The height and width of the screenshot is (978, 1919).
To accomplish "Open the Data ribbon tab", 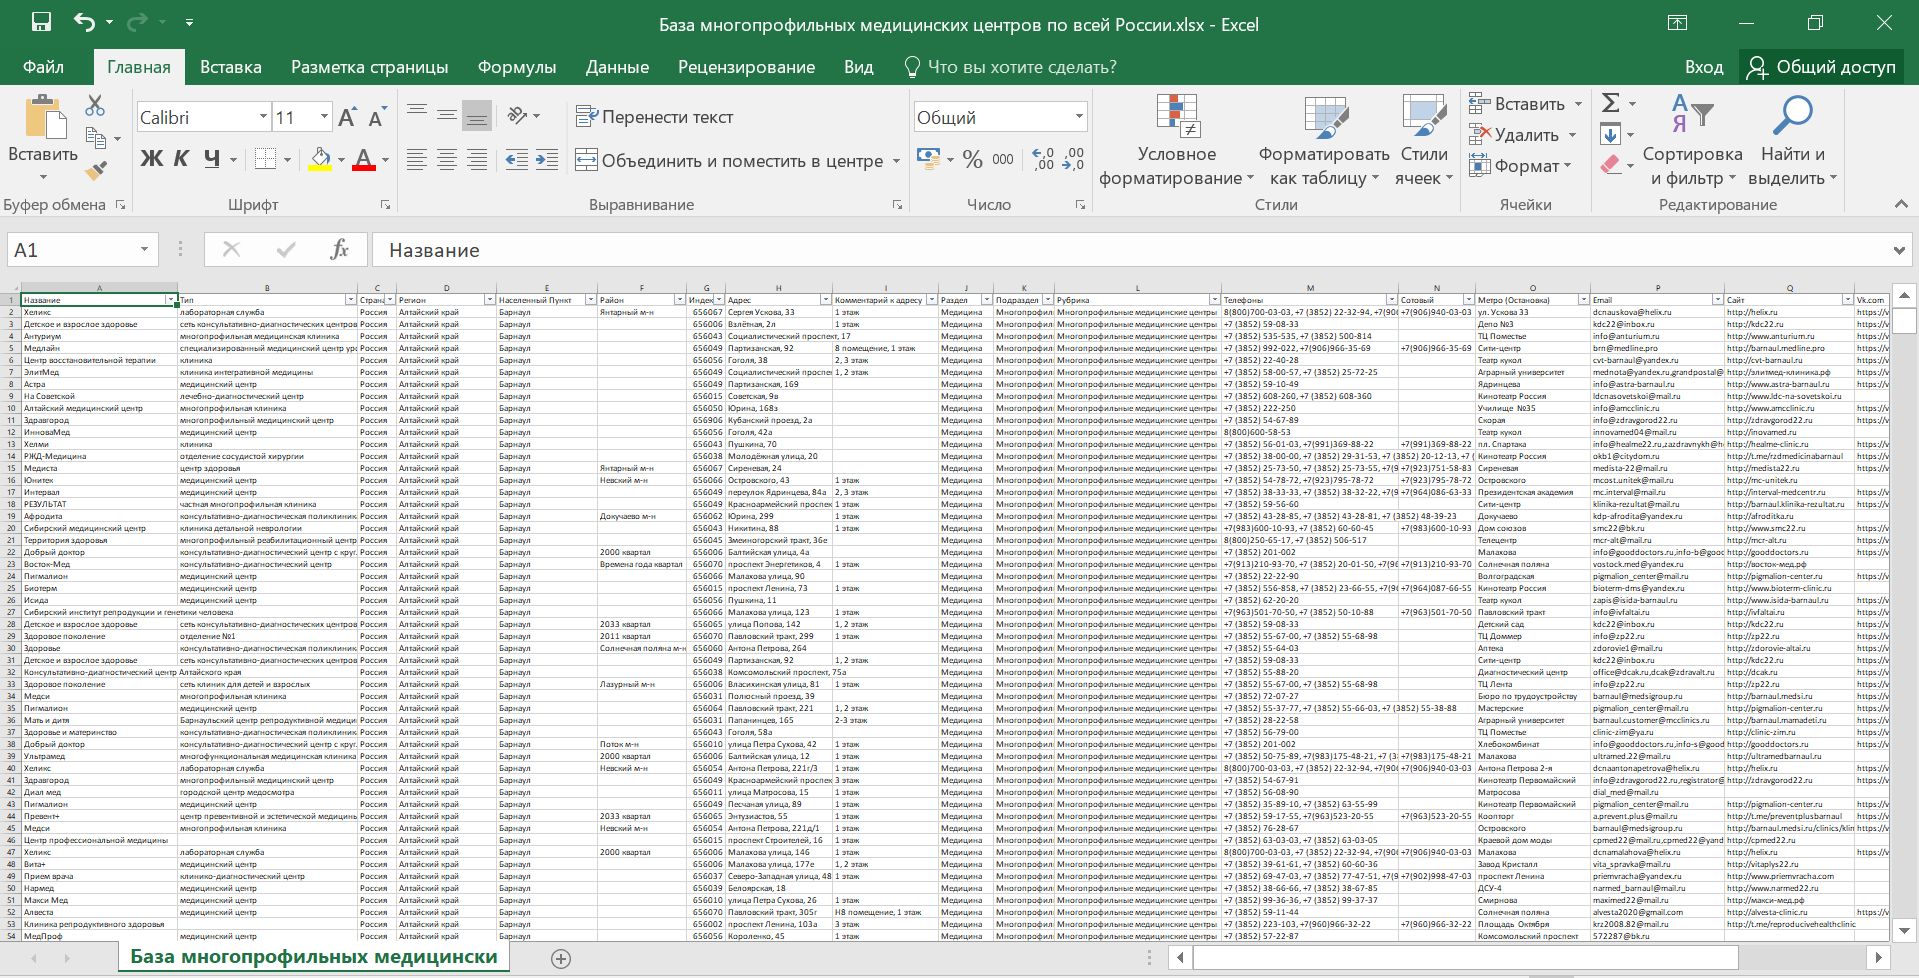I will (x=617, y=67).
